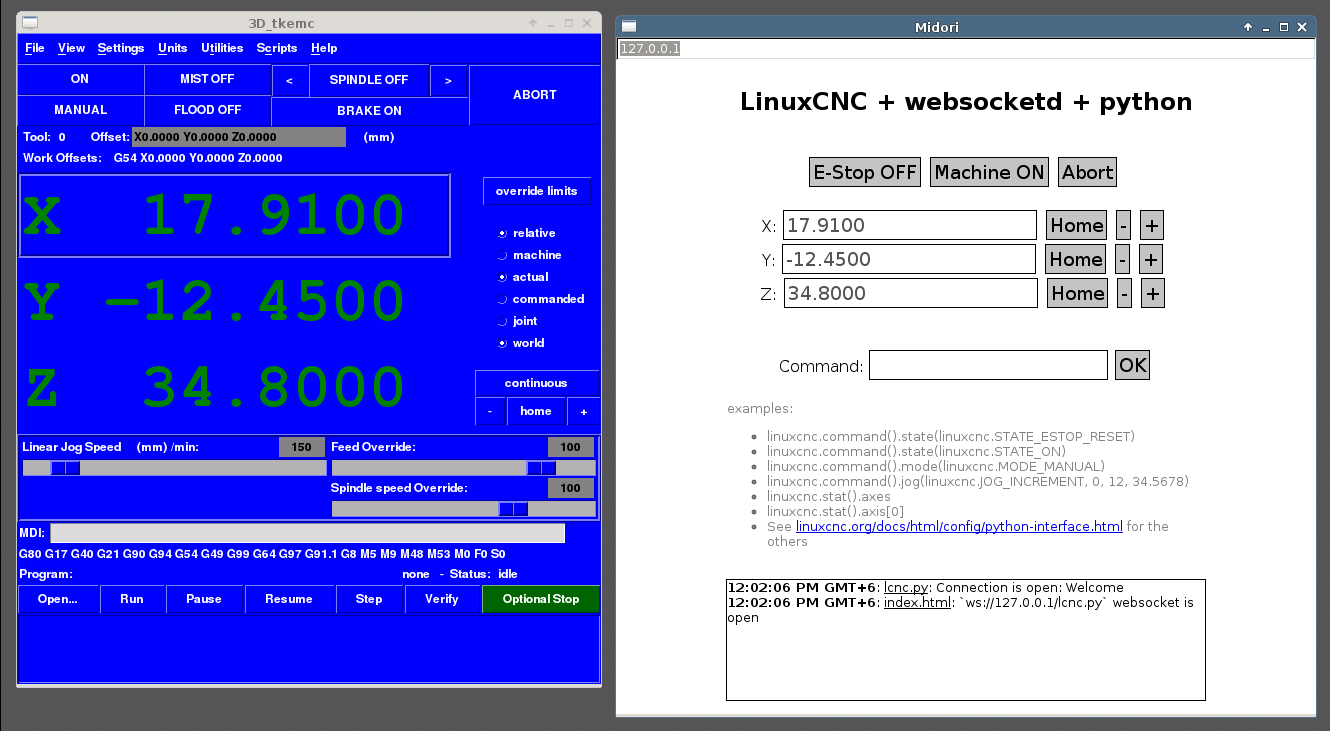This screenshot has height=731, width=1330.
Task: Select the X axis position readout in tkemc
Action: 235,216
